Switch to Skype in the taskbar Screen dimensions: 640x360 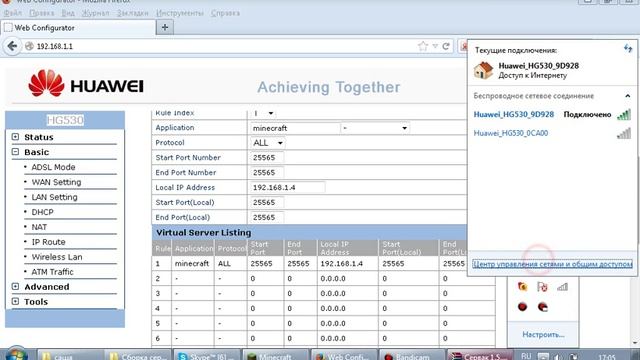(206, 356)
